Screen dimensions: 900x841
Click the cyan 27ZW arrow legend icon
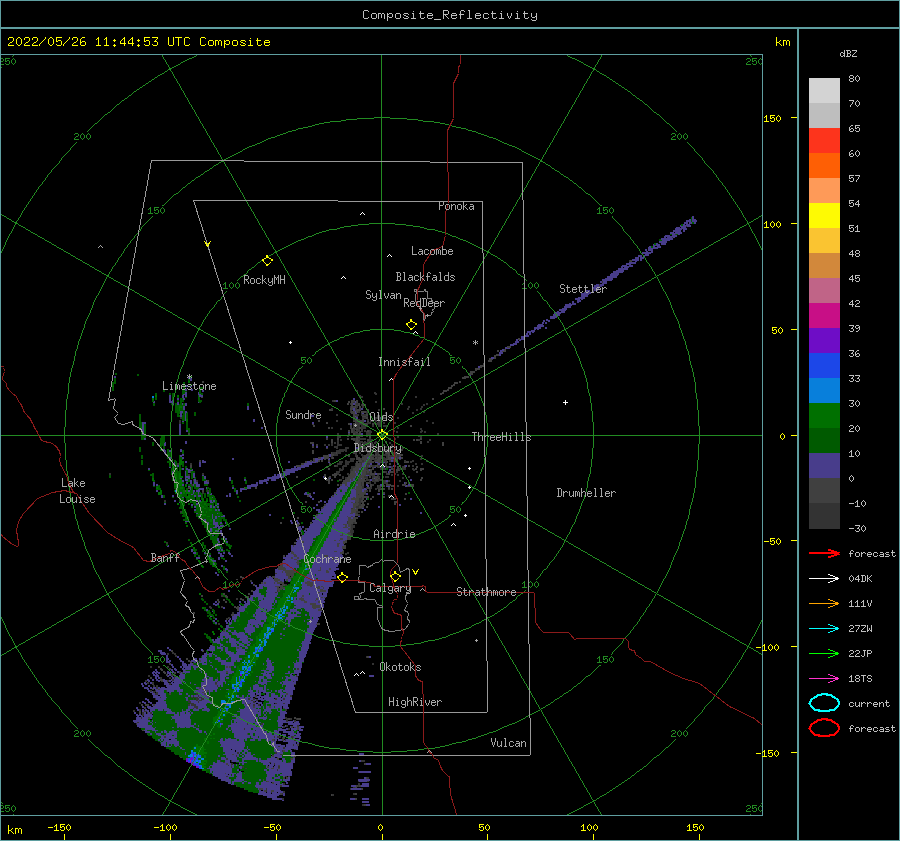point(824,629)
